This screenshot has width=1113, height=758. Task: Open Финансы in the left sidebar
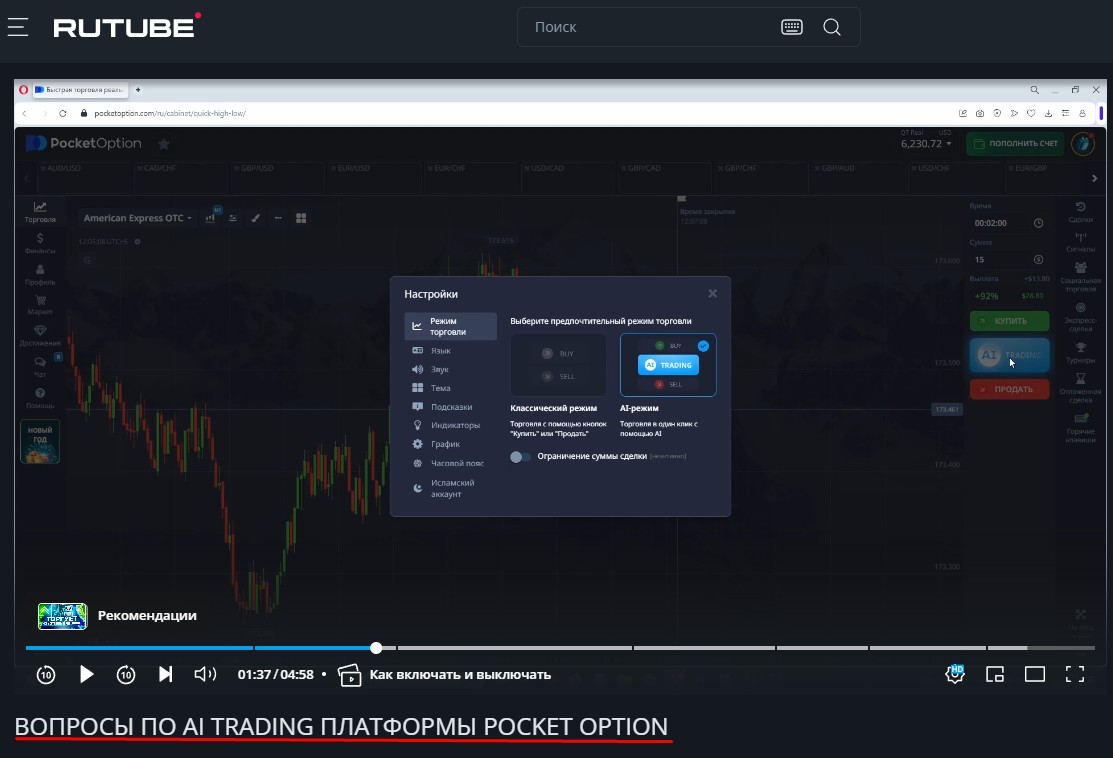click(40, 243)
